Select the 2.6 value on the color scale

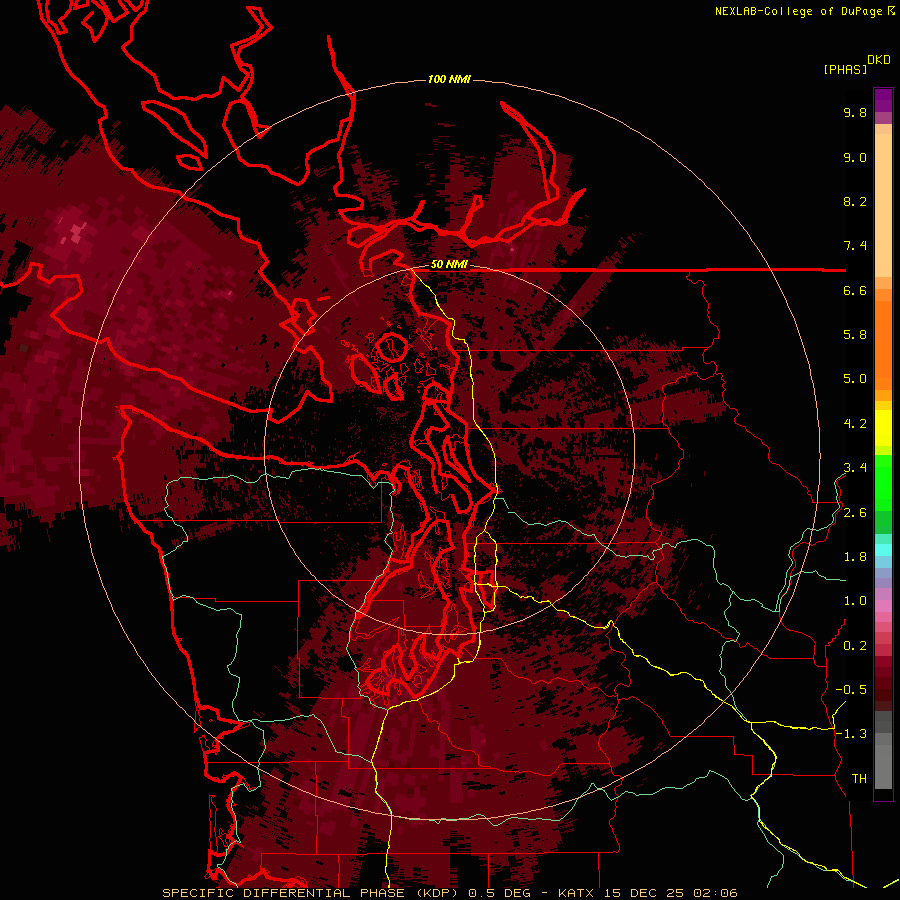click(855, 513)
